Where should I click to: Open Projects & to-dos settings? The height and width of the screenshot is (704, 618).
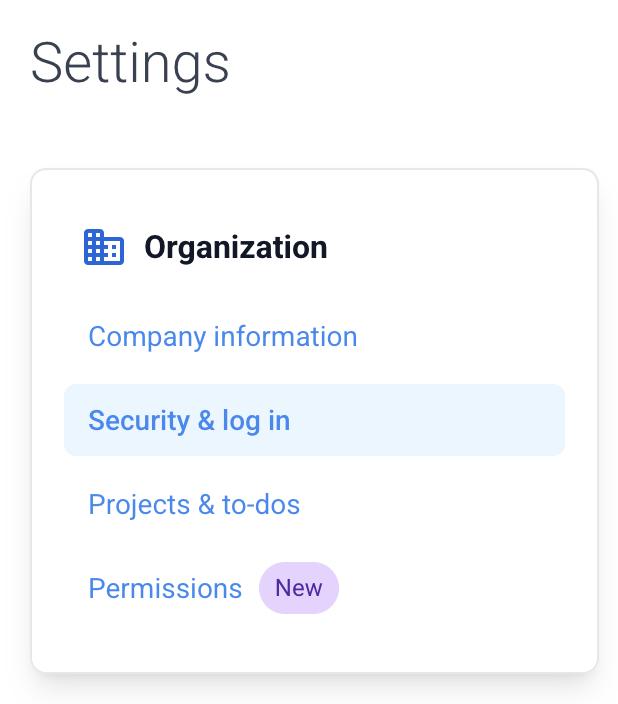(x=194, y=504)
